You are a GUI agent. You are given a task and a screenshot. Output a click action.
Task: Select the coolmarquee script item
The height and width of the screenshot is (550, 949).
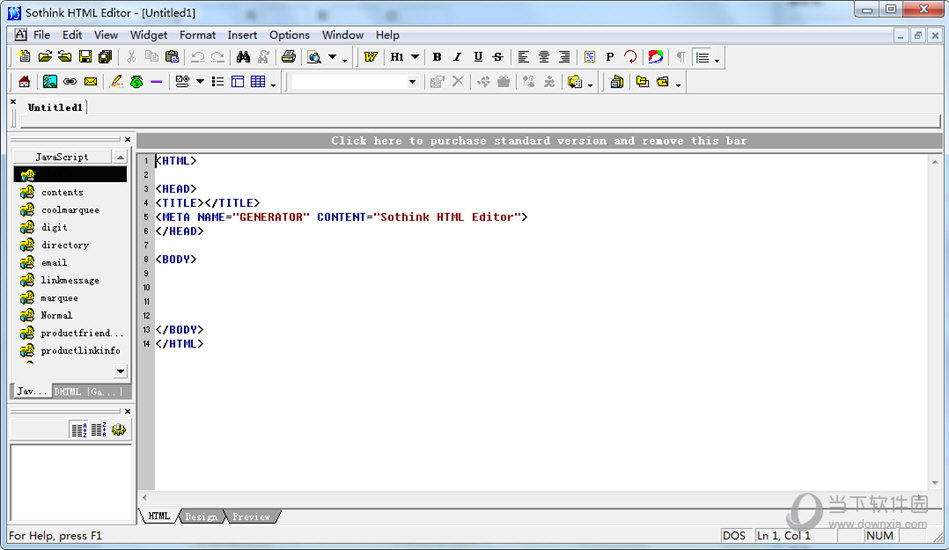tap(70, 210)
